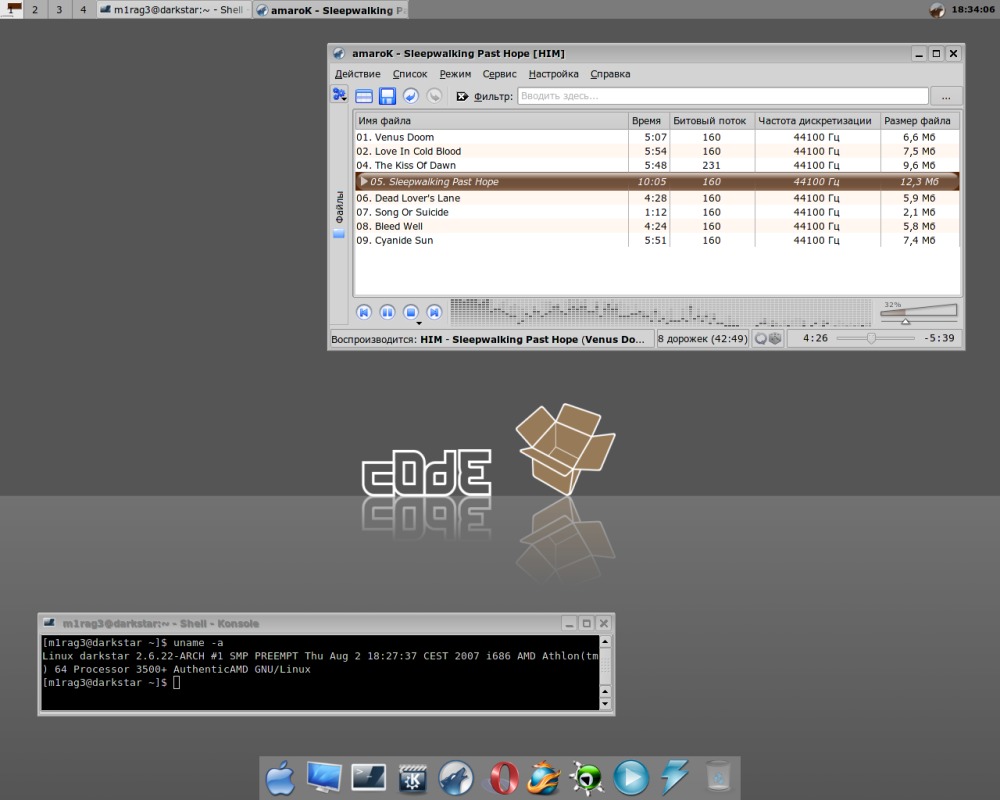
Task: Click the 2,1 Мб file size cell
Action: (x=919, y=212)
